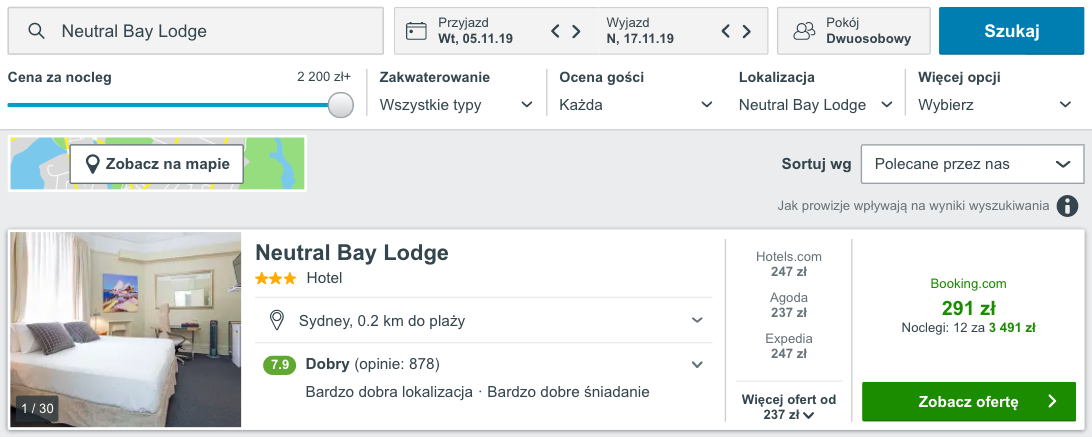Open the Sortuj wg Polecane przez nas dropdown
The height and width of the screenshot is (437, 1092).
click(972, 164)
